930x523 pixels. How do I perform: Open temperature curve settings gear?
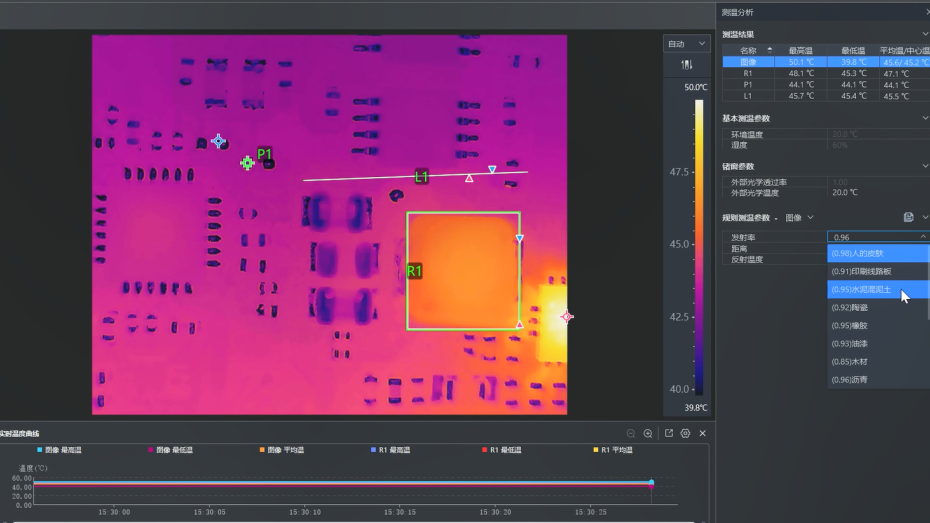click(685, 433)
